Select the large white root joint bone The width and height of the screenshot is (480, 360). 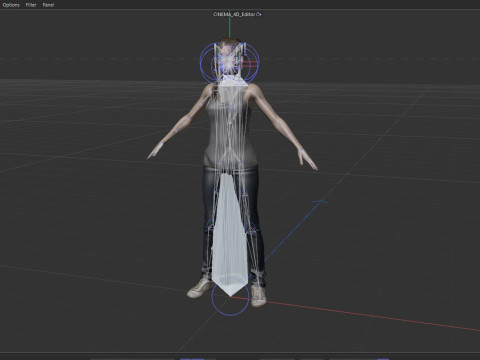point(230,233)
